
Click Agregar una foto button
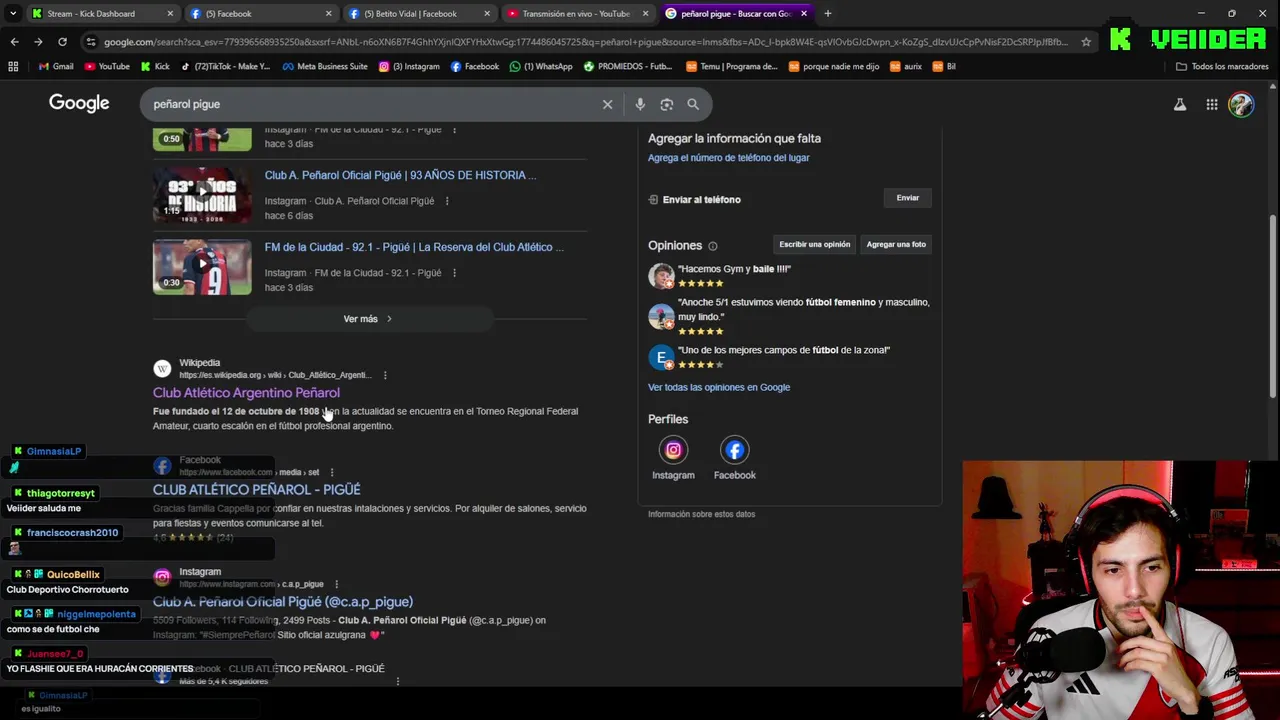(x=896, y=244)
